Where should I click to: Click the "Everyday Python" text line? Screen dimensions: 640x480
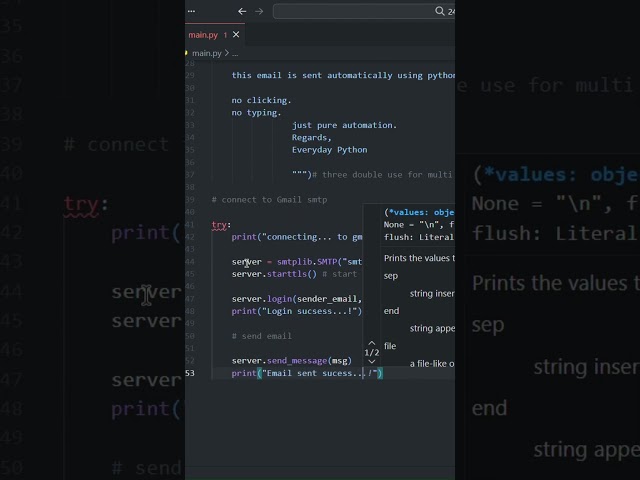329,150
